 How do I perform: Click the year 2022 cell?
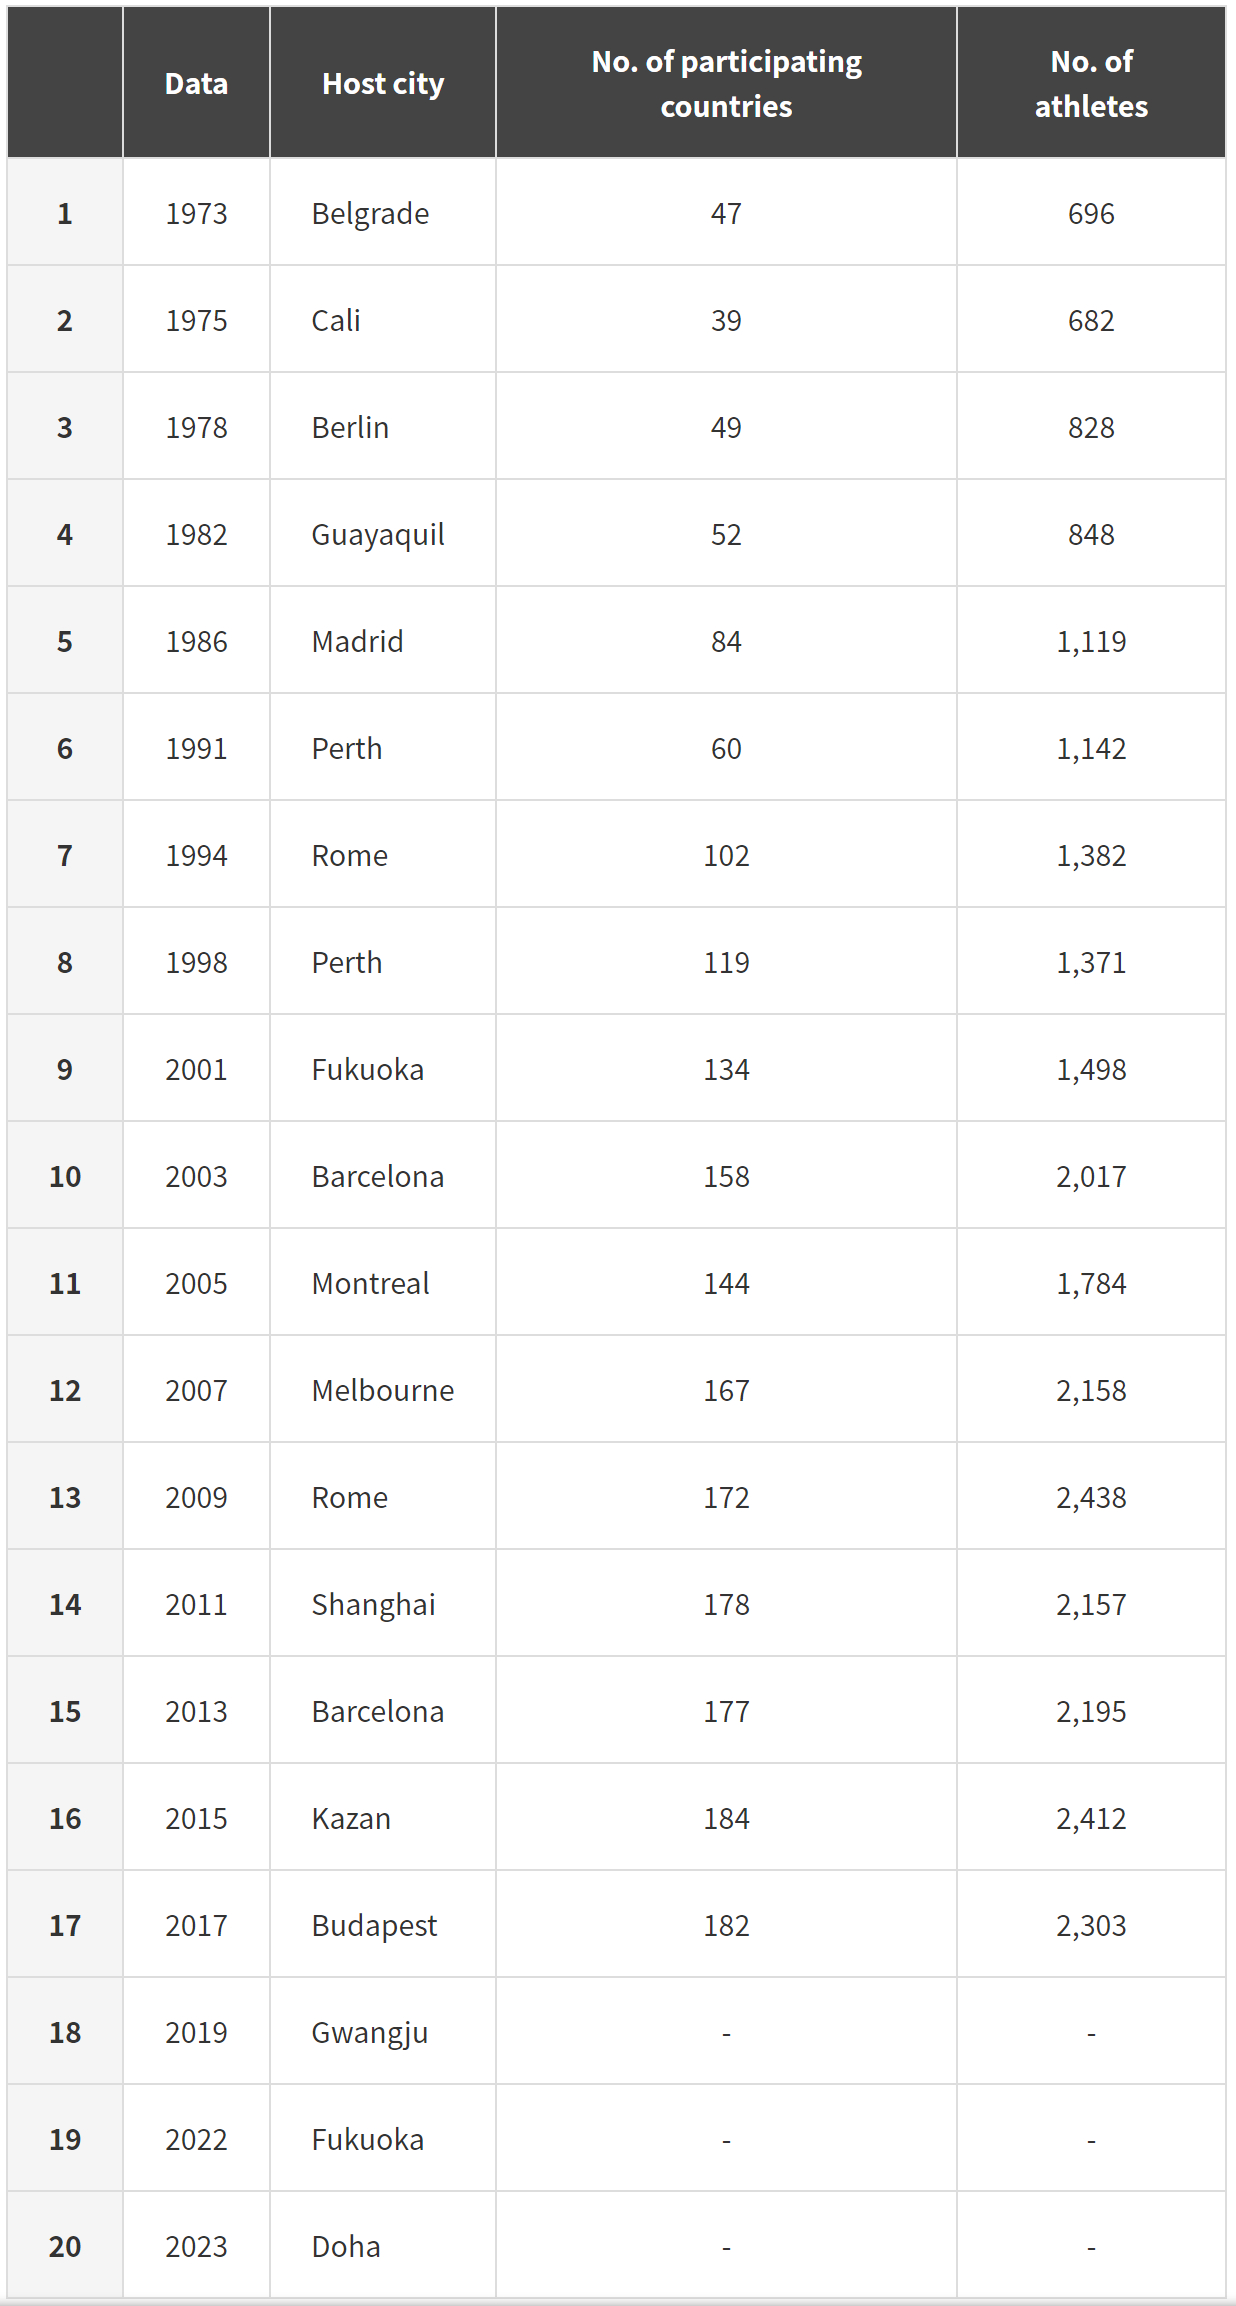click(x=196, y=2139)
